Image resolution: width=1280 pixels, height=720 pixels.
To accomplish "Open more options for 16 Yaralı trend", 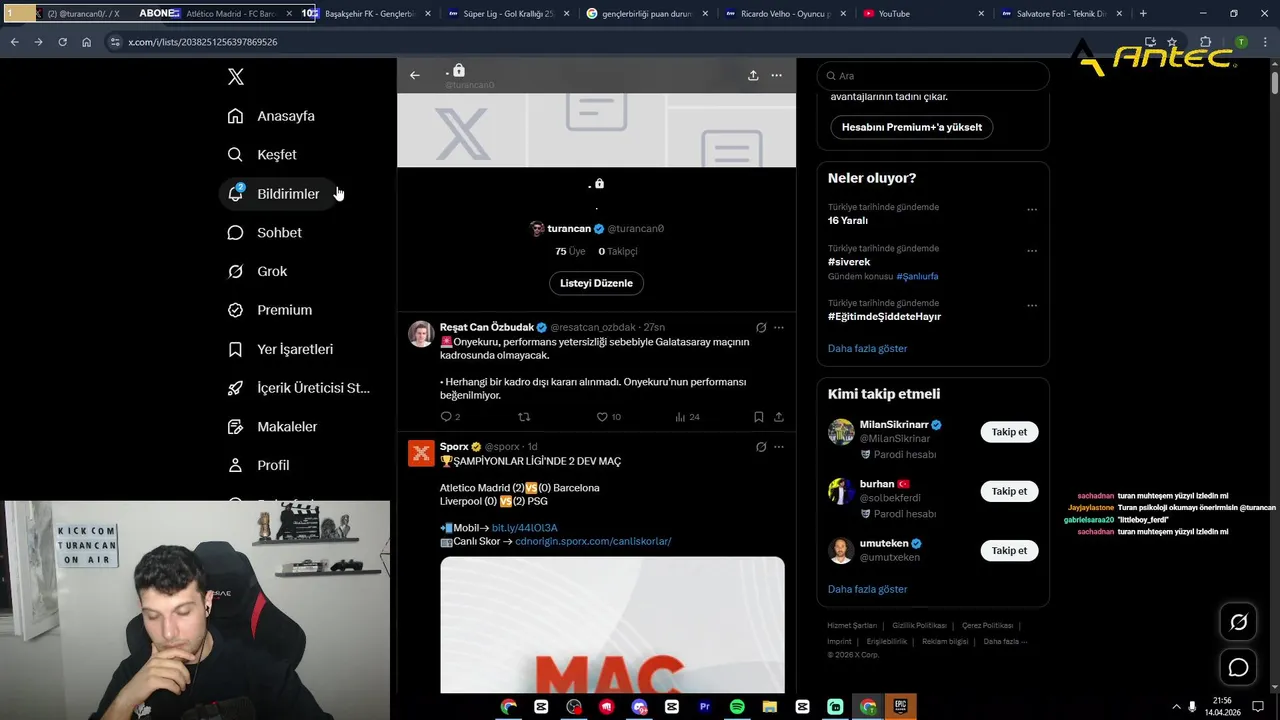I will [1032, 210].
